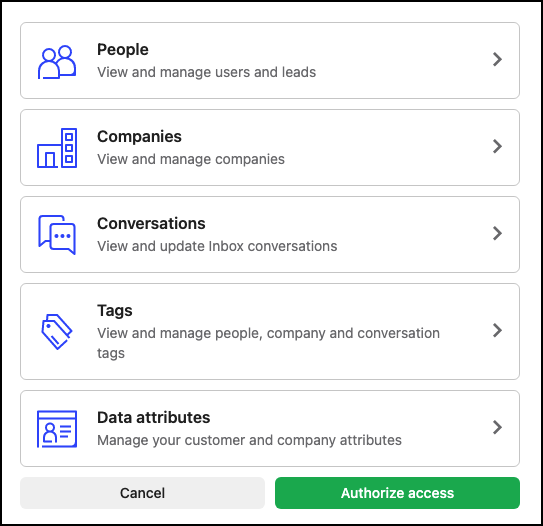
Task: Click 'View and update Inbox conversations' description
Action: point(217,246)
